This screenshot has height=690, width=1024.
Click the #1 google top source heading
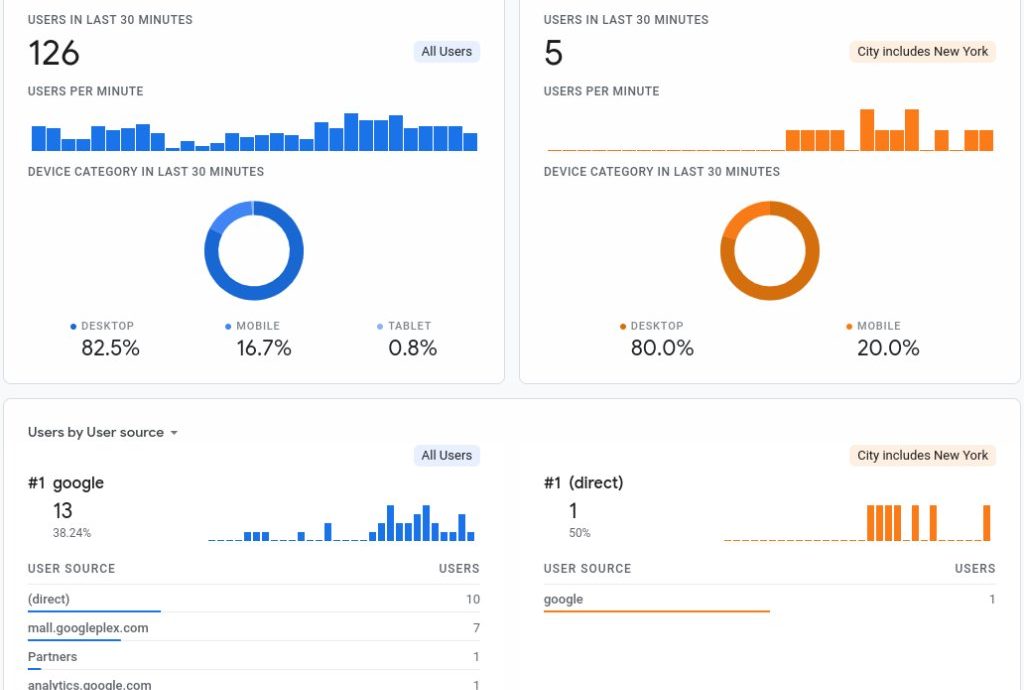(66, 483)
